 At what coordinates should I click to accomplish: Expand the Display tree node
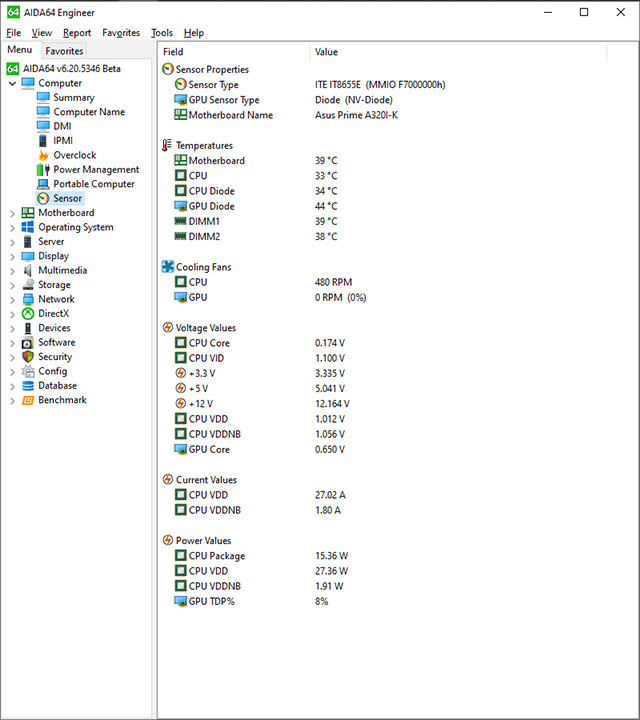click(x=12, y=256)
